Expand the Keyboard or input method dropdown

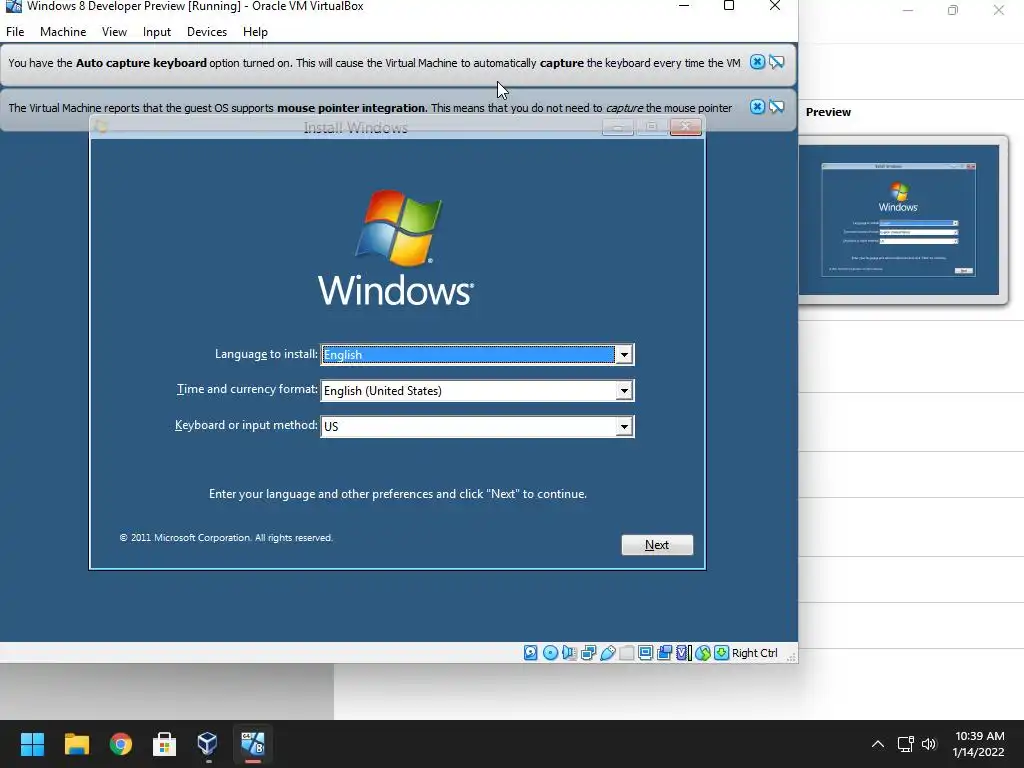click(624, 426)
